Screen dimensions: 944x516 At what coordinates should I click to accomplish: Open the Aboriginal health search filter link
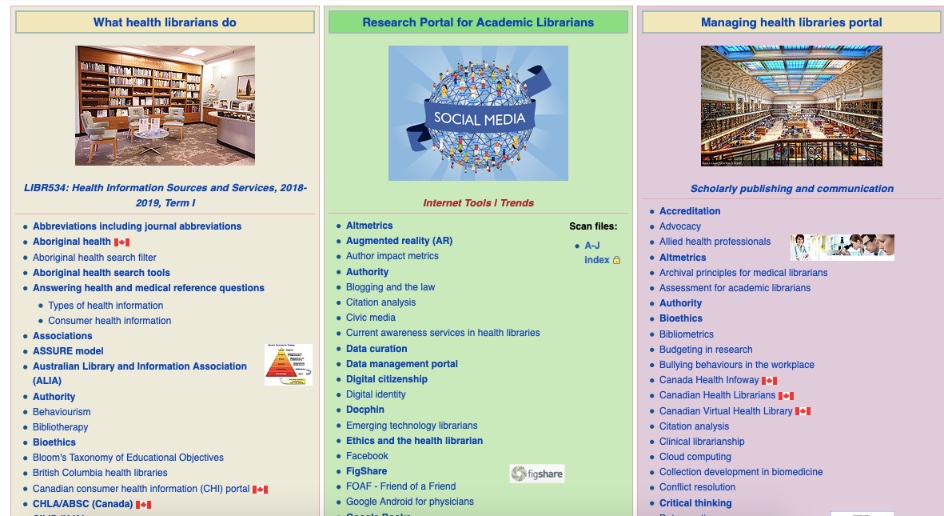coord(95,257)
